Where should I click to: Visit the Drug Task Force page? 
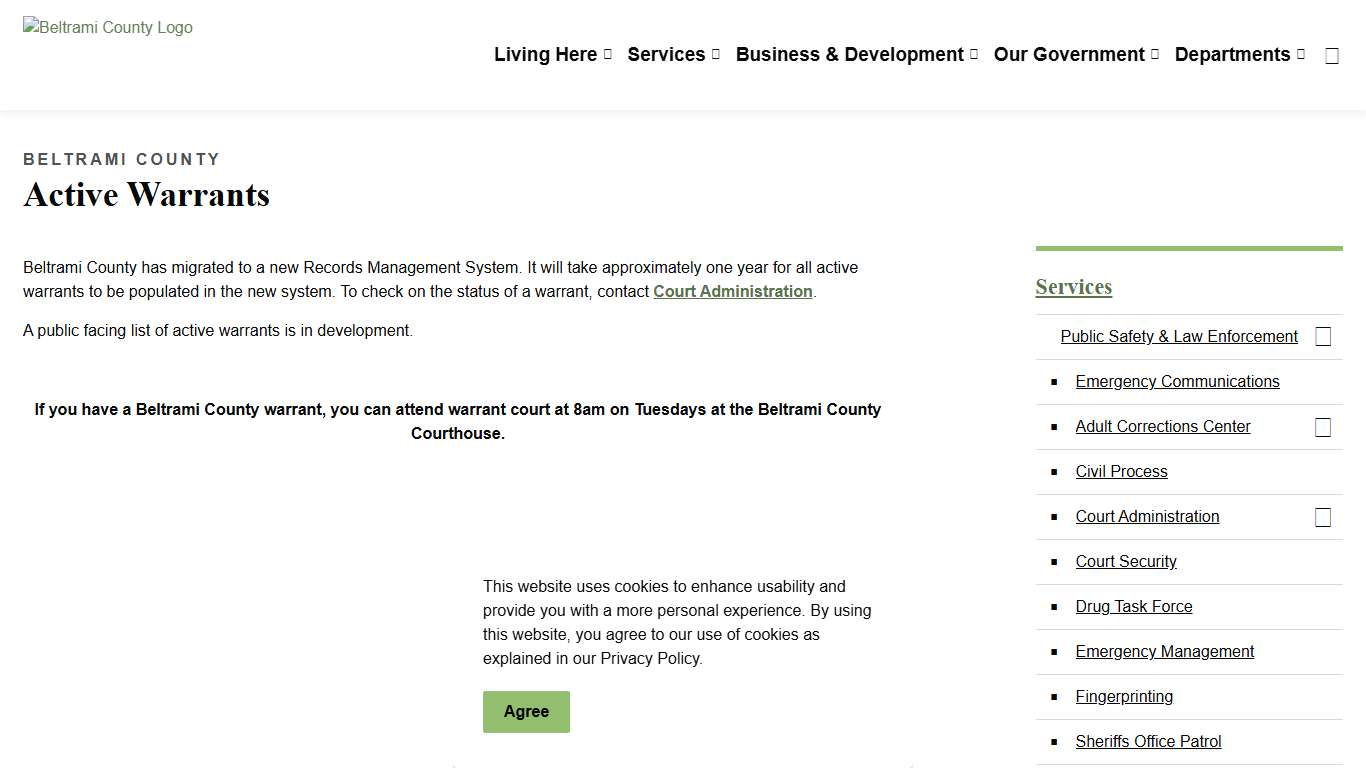[x=1133, y=607]
